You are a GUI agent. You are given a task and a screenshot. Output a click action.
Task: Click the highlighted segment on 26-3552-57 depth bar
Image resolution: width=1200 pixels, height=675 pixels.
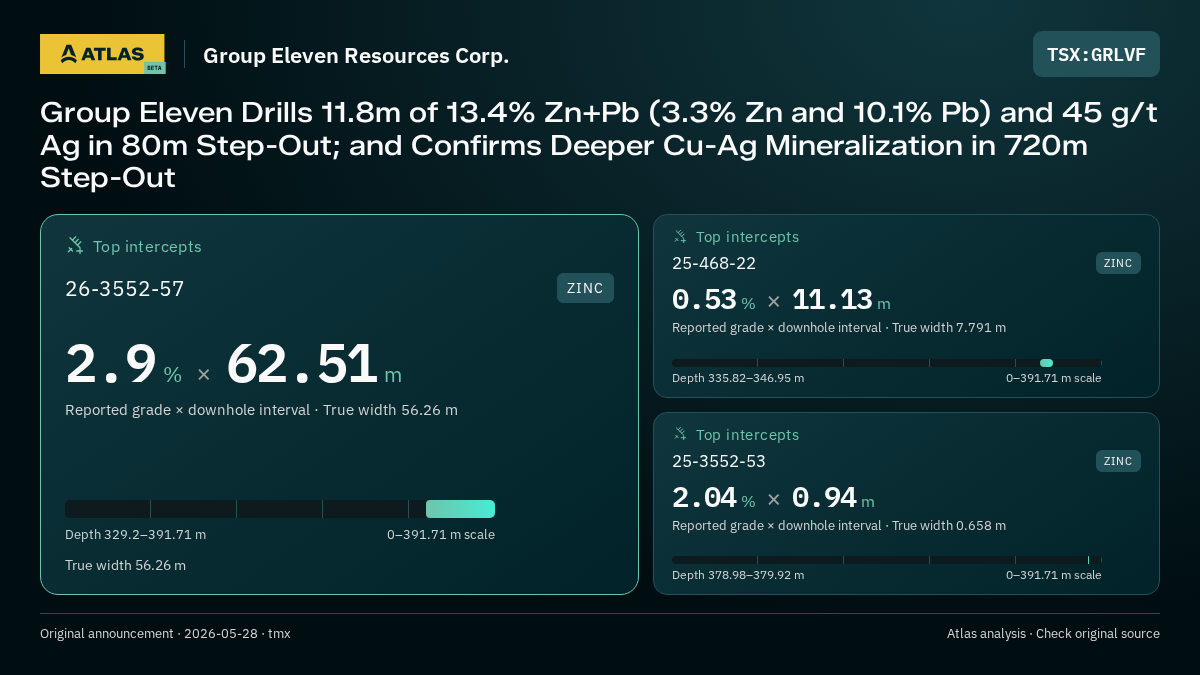[460, 509]
